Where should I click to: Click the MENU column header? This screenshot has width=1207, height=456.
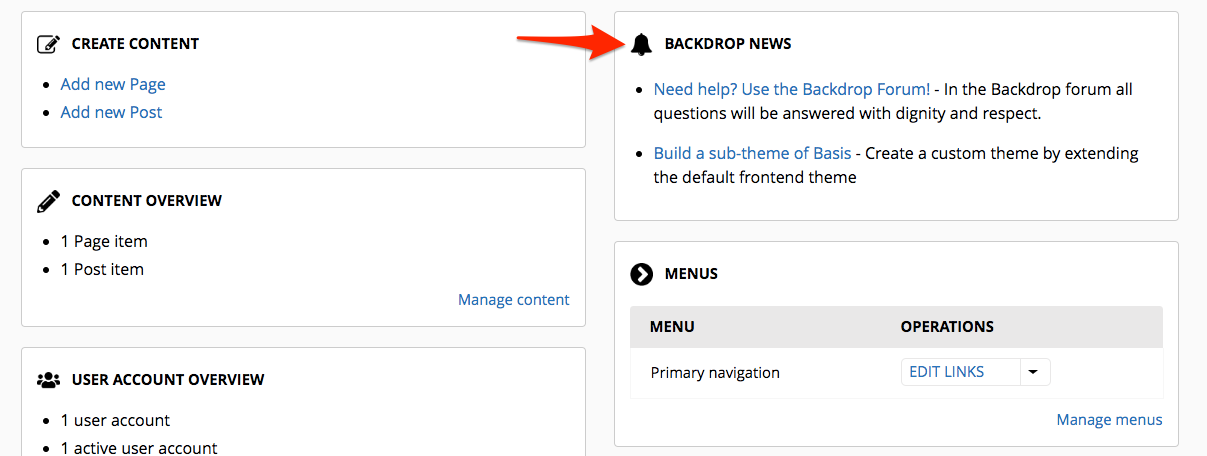coord(672,327)
